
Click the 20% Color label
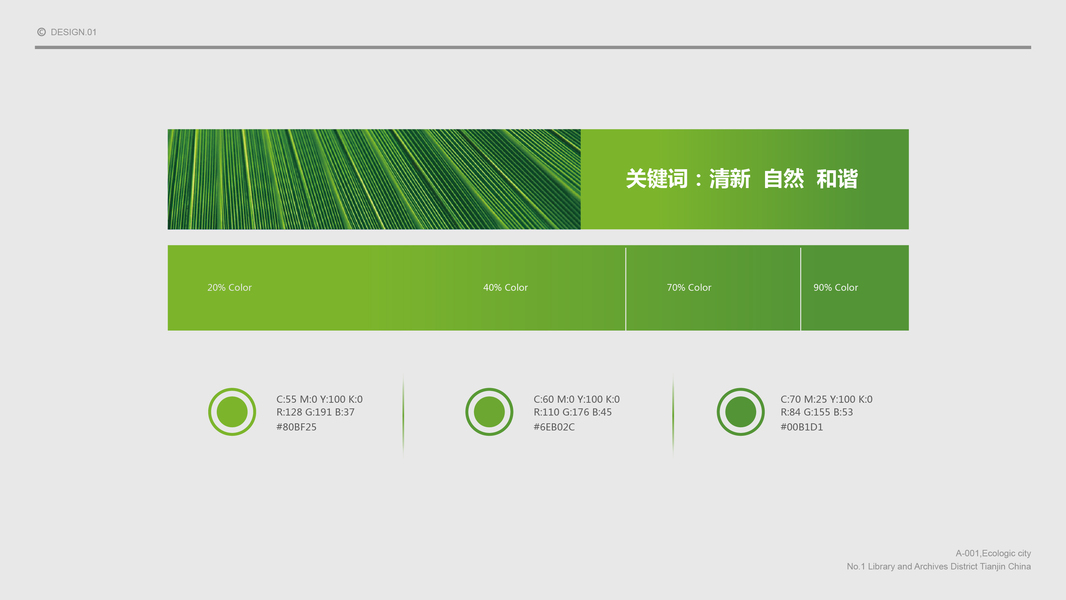229,287
